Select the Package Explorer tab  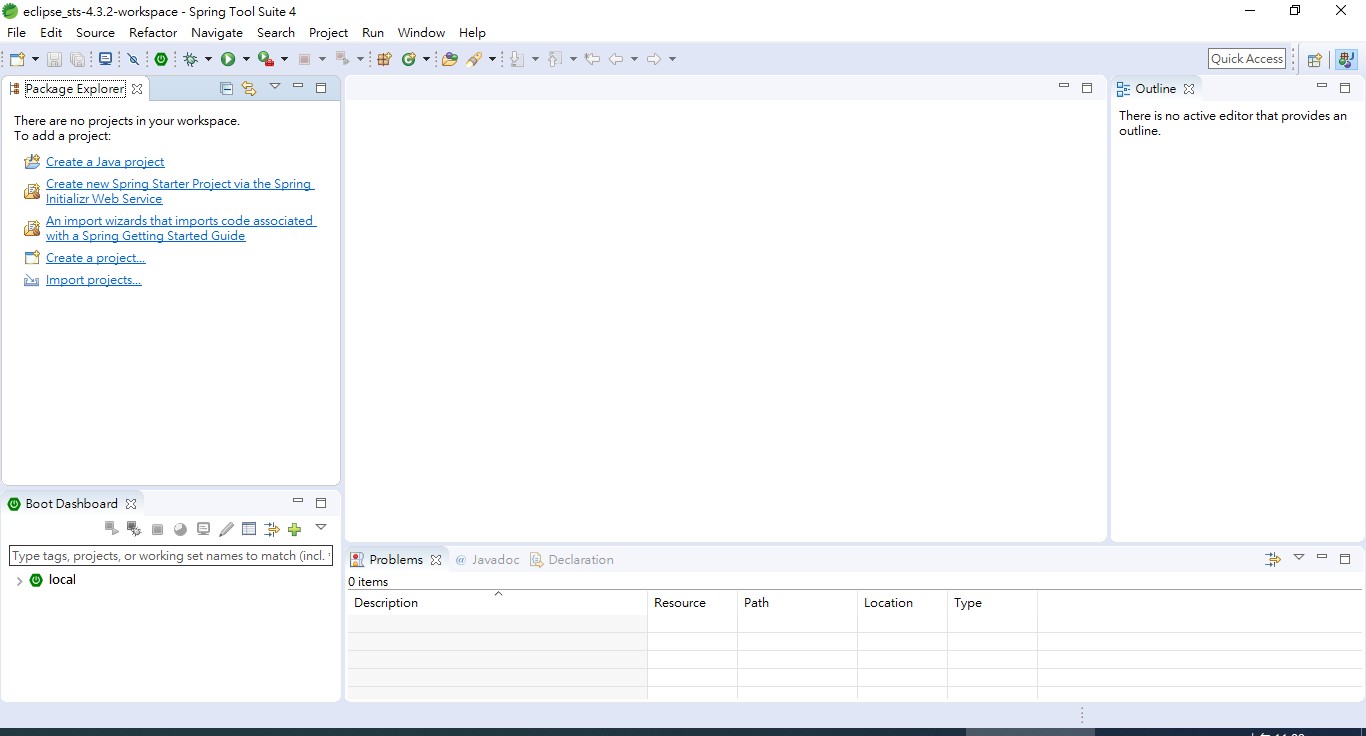(75, 89)
